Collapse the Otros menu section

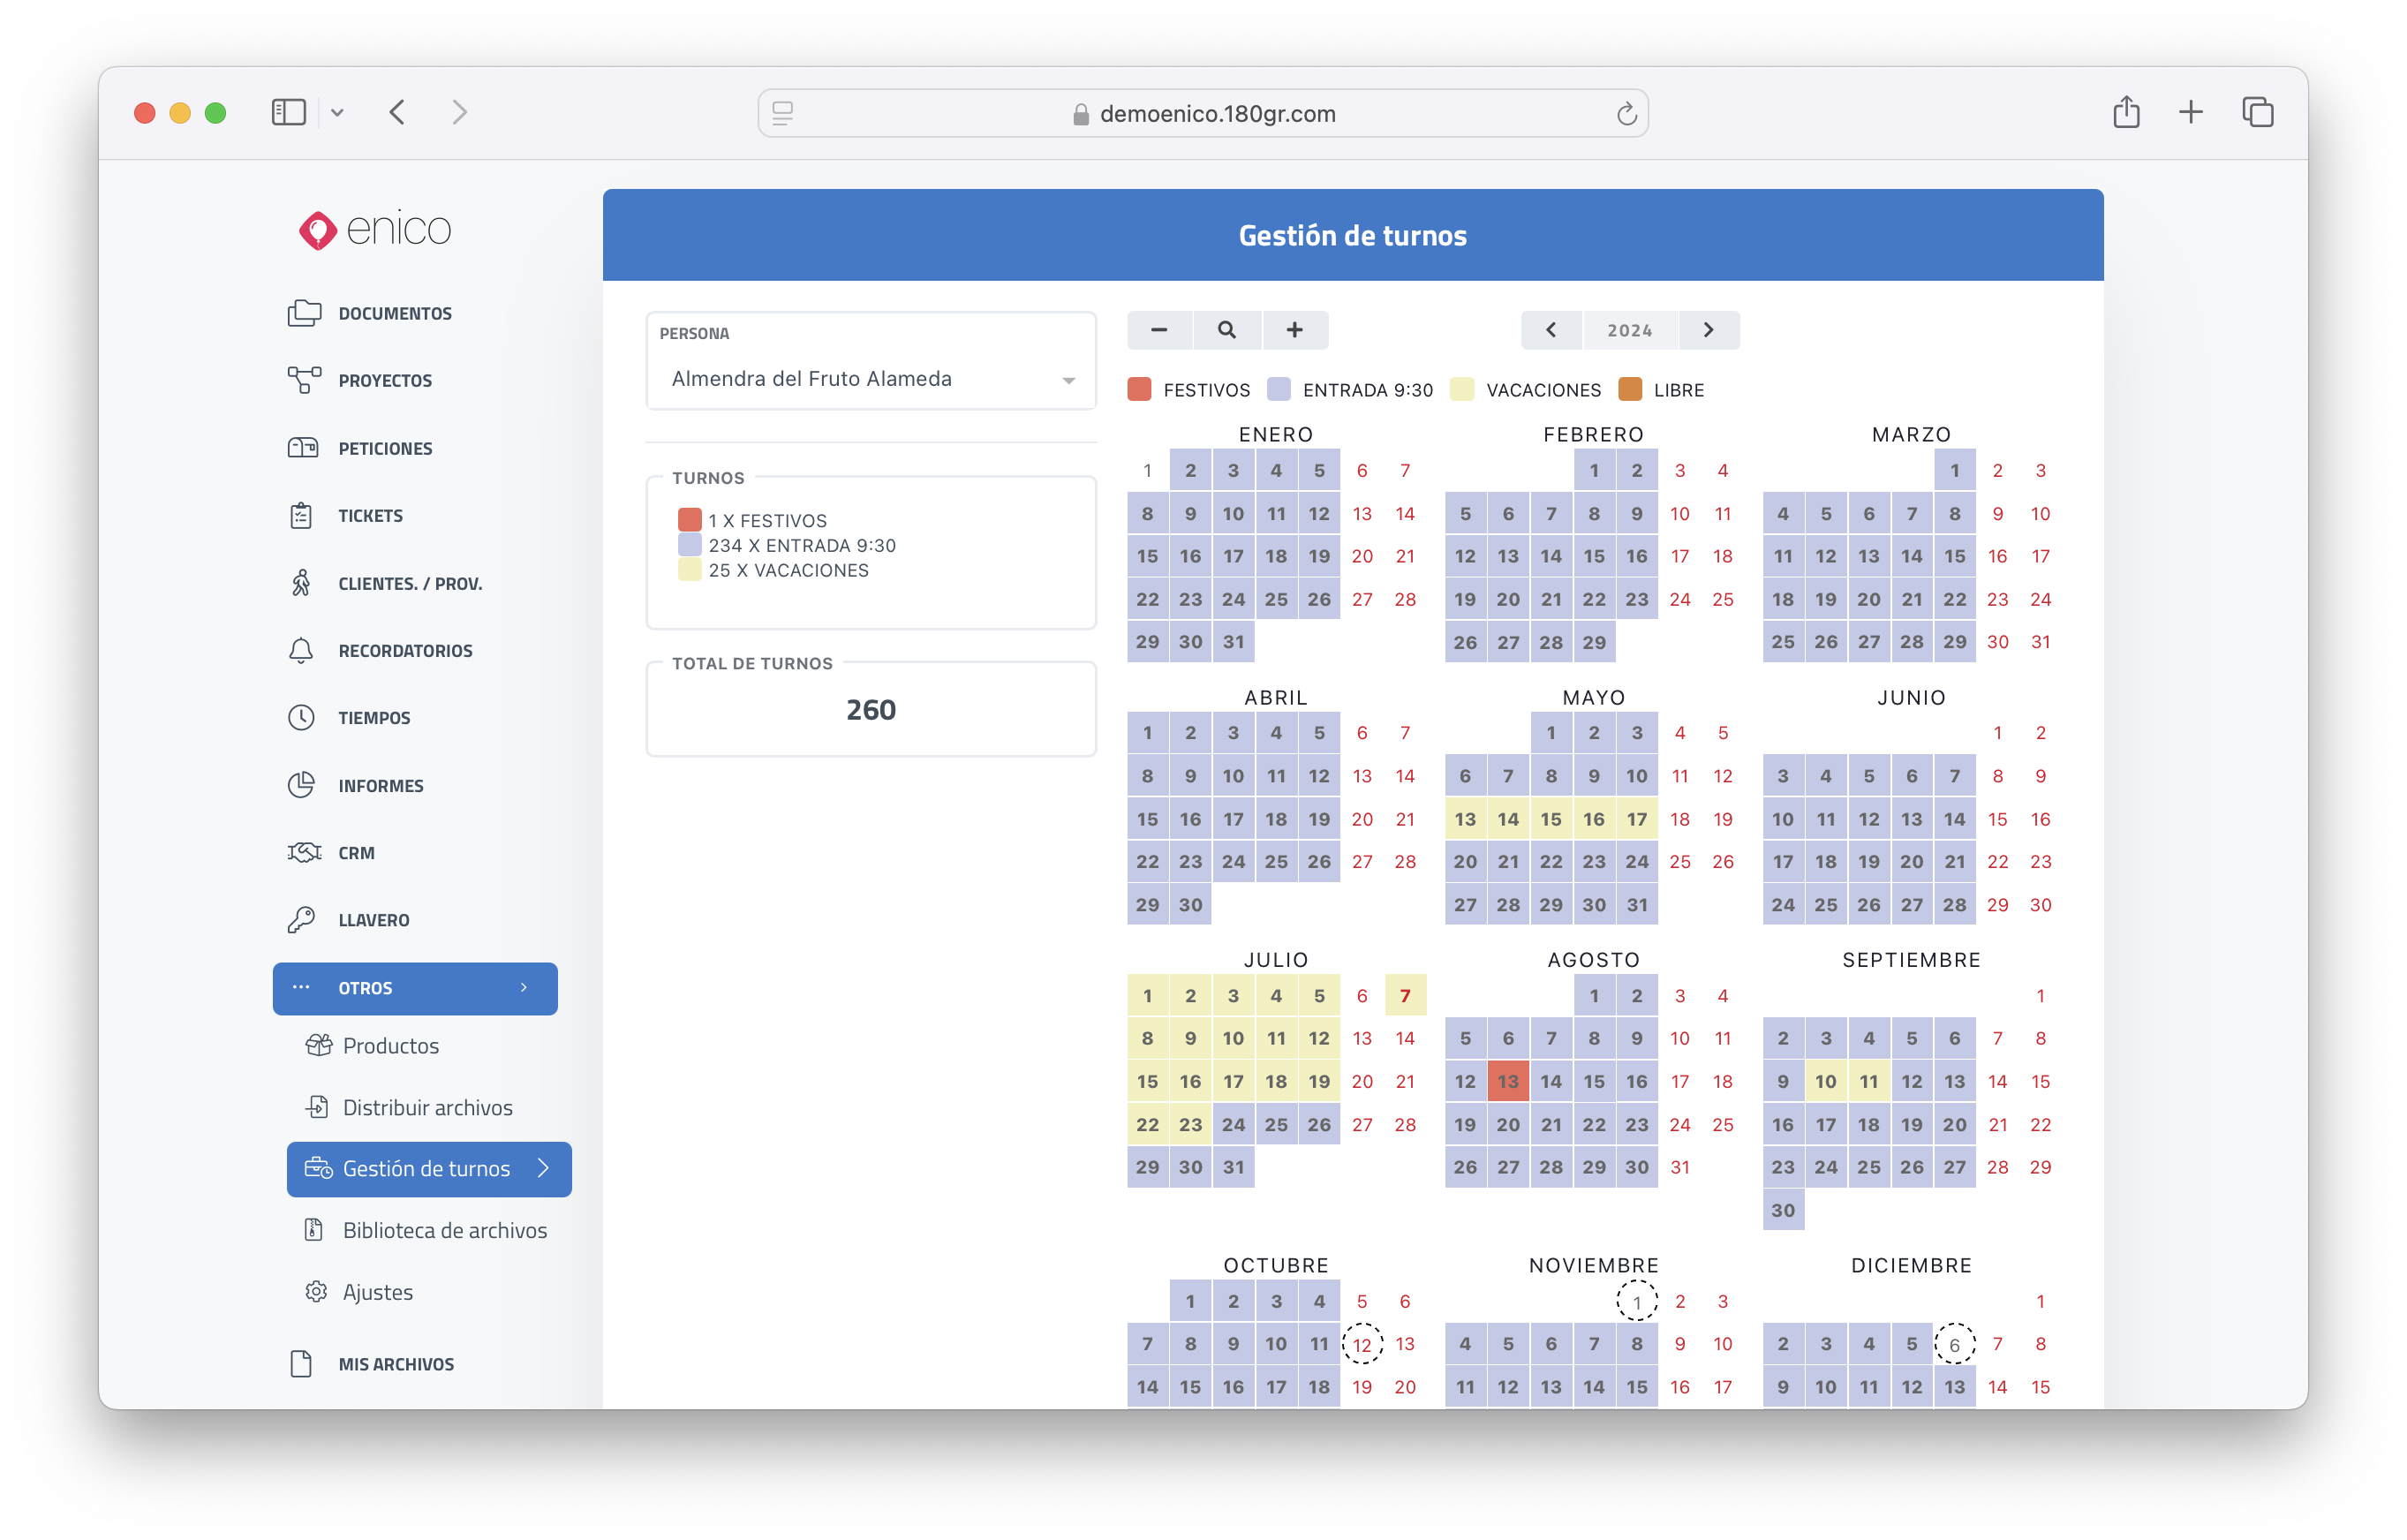[x=415, y=988]
